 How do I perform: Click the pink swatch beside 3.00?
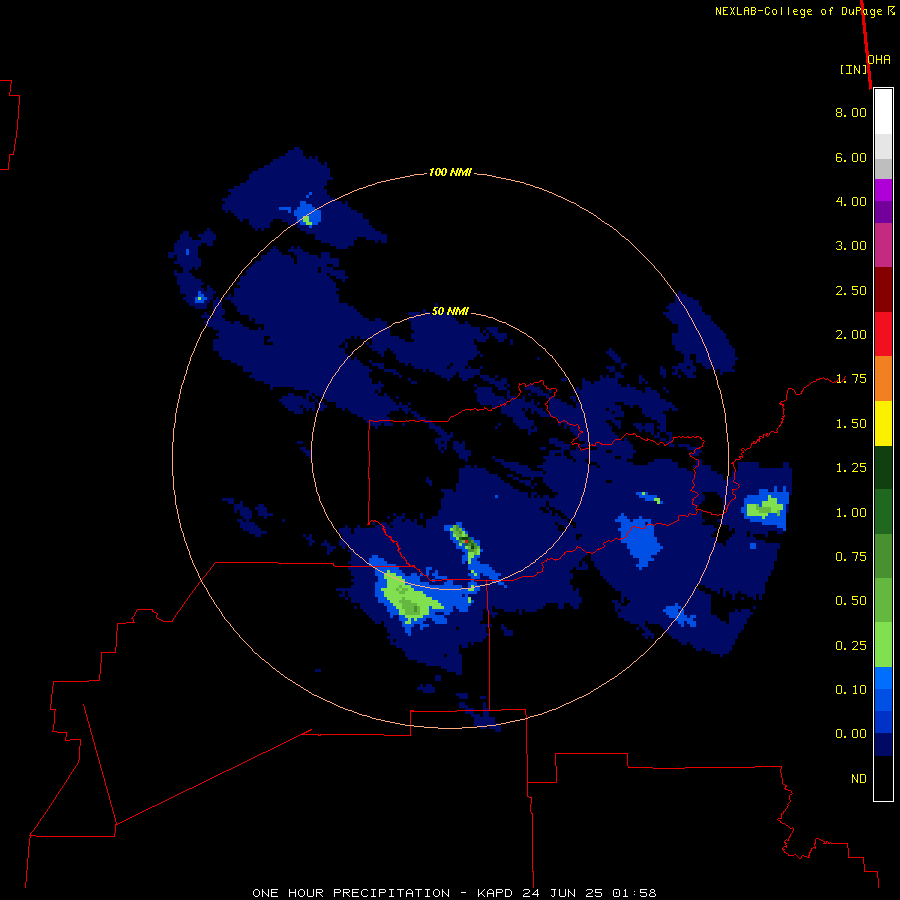tap(883, 245)
